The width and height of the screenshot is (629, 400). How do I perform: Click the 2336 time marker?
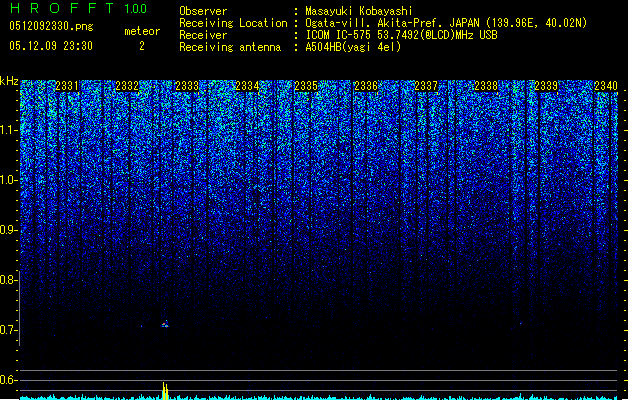pyautogui.click(x=366, y=86)
